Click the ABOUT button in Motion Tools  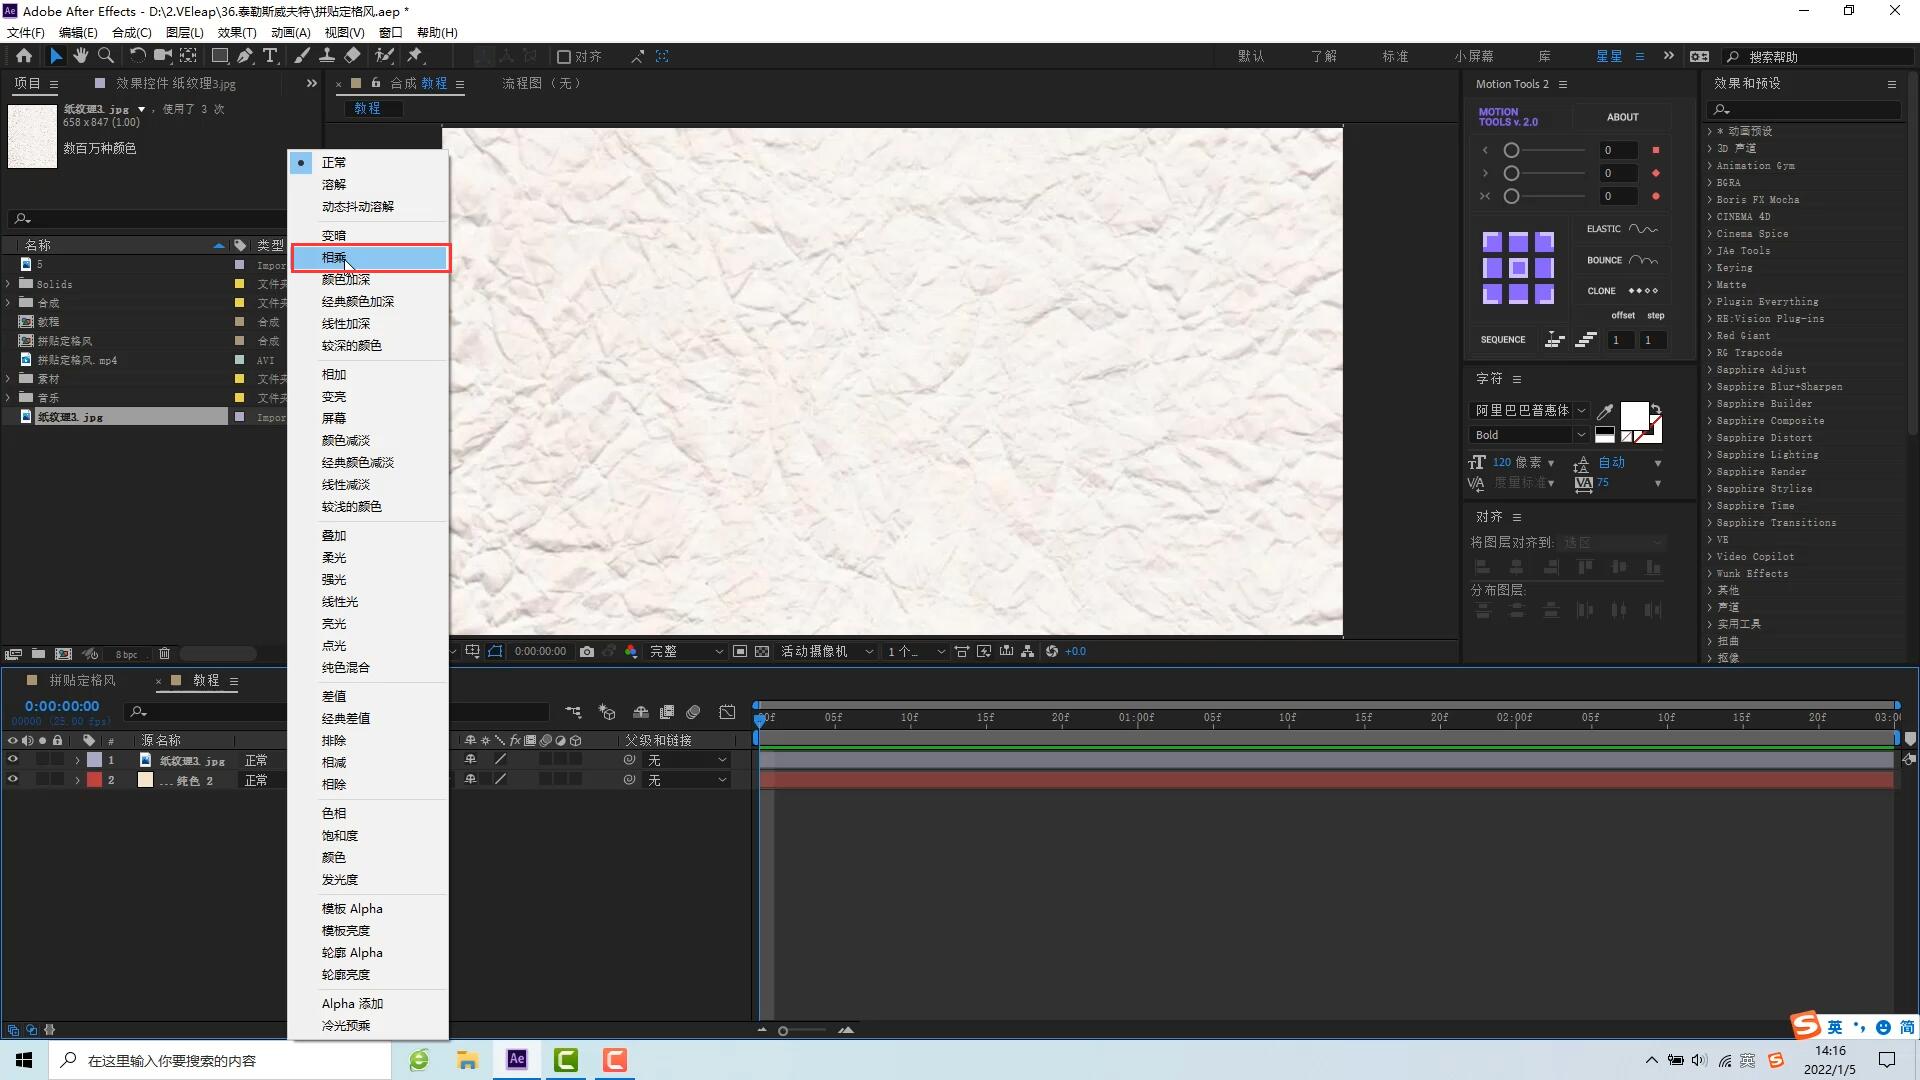coord(1622,117)
